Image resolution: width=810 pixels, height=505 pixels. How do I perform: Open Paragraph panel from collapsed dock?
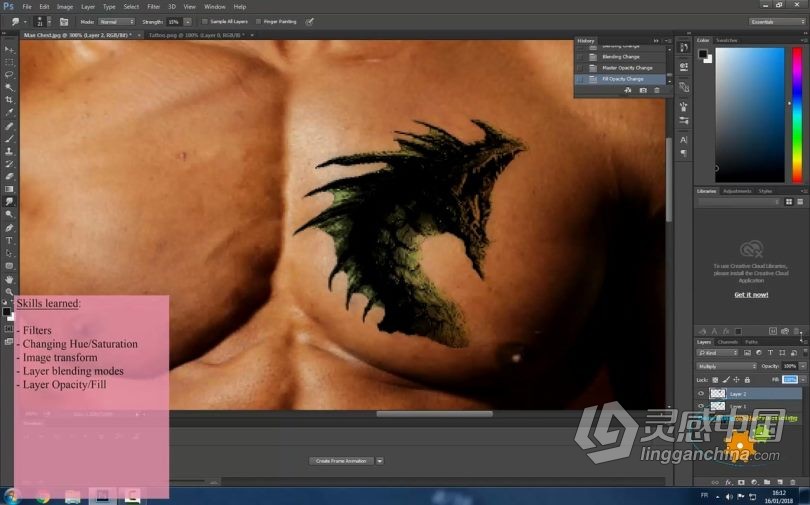coord(683,153)
